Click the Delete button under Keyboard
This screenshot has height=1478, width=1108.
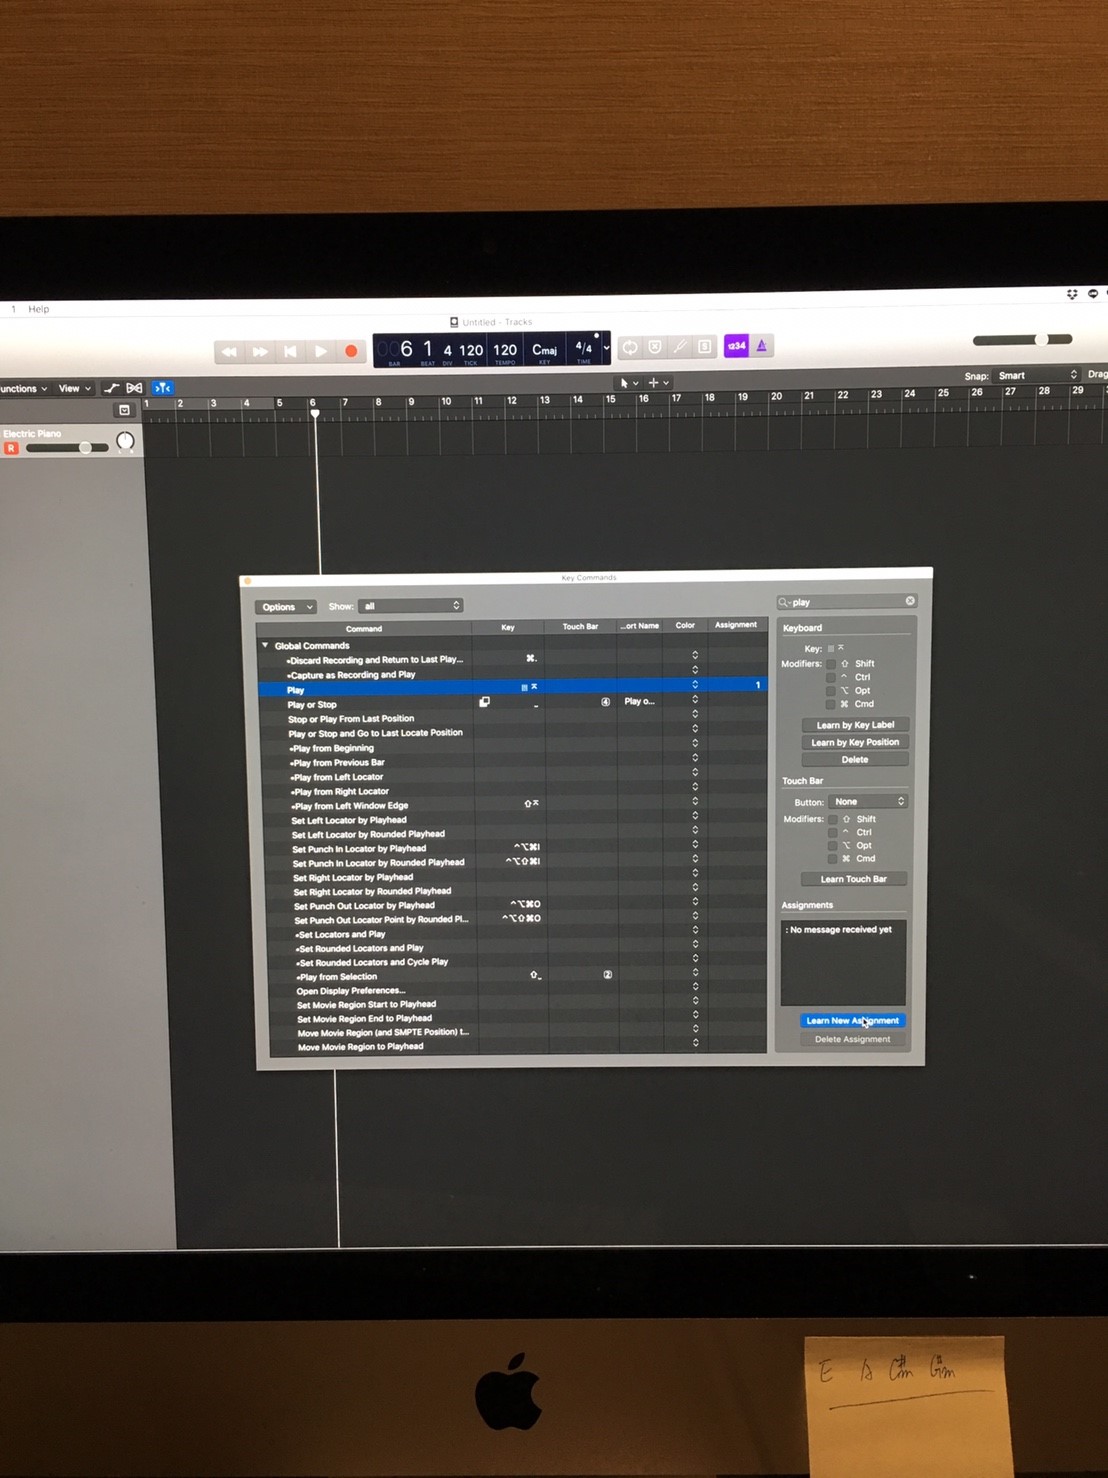click(x=855, y=759)
